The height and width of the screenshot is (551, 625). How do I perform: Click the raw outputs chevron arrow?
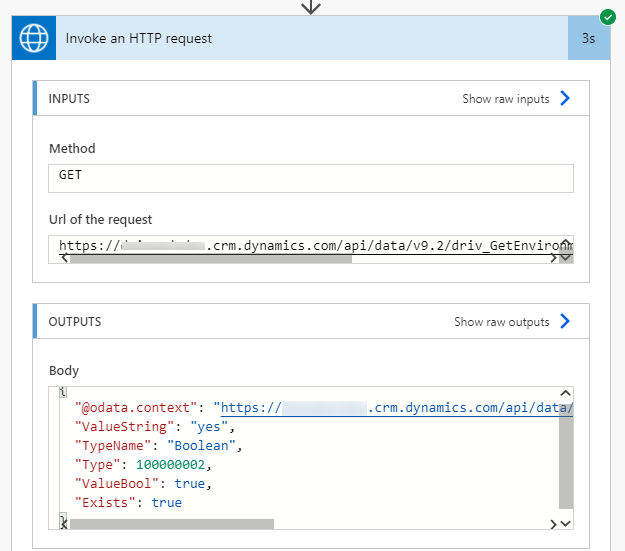[x=565, y=321]
